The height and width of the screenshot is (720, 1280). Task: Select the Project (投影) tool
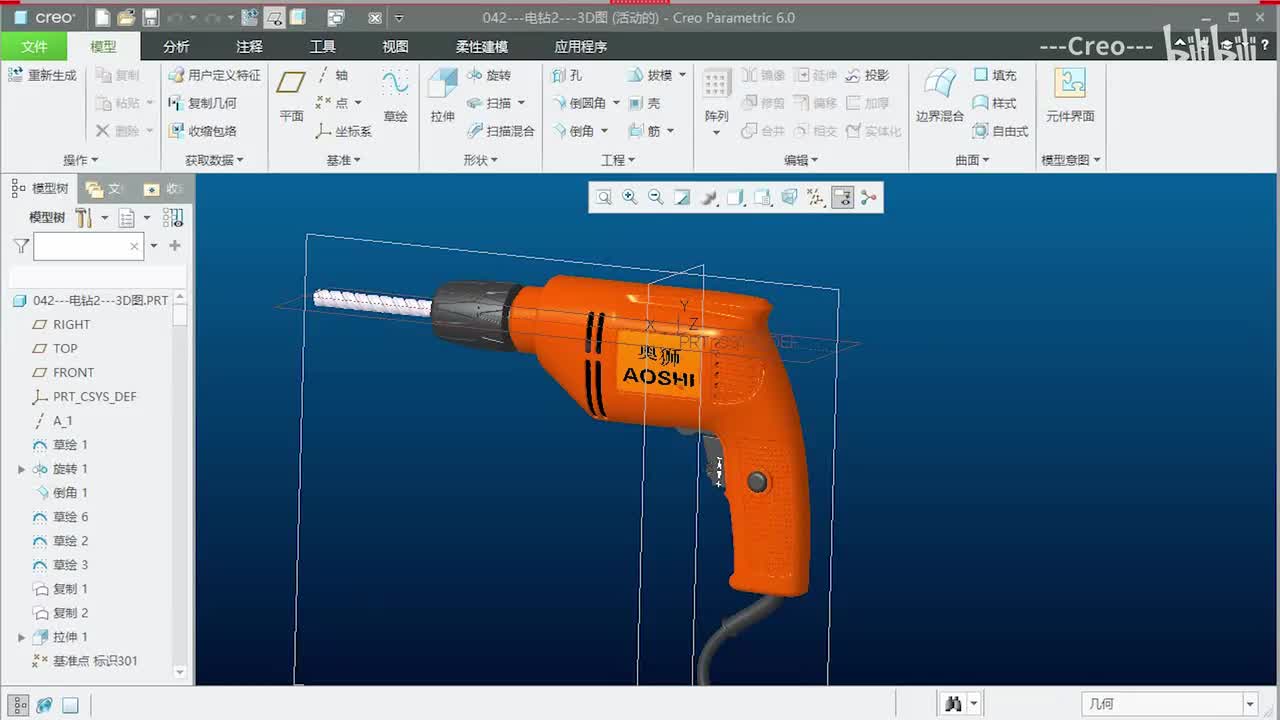(x=867, y=75)
